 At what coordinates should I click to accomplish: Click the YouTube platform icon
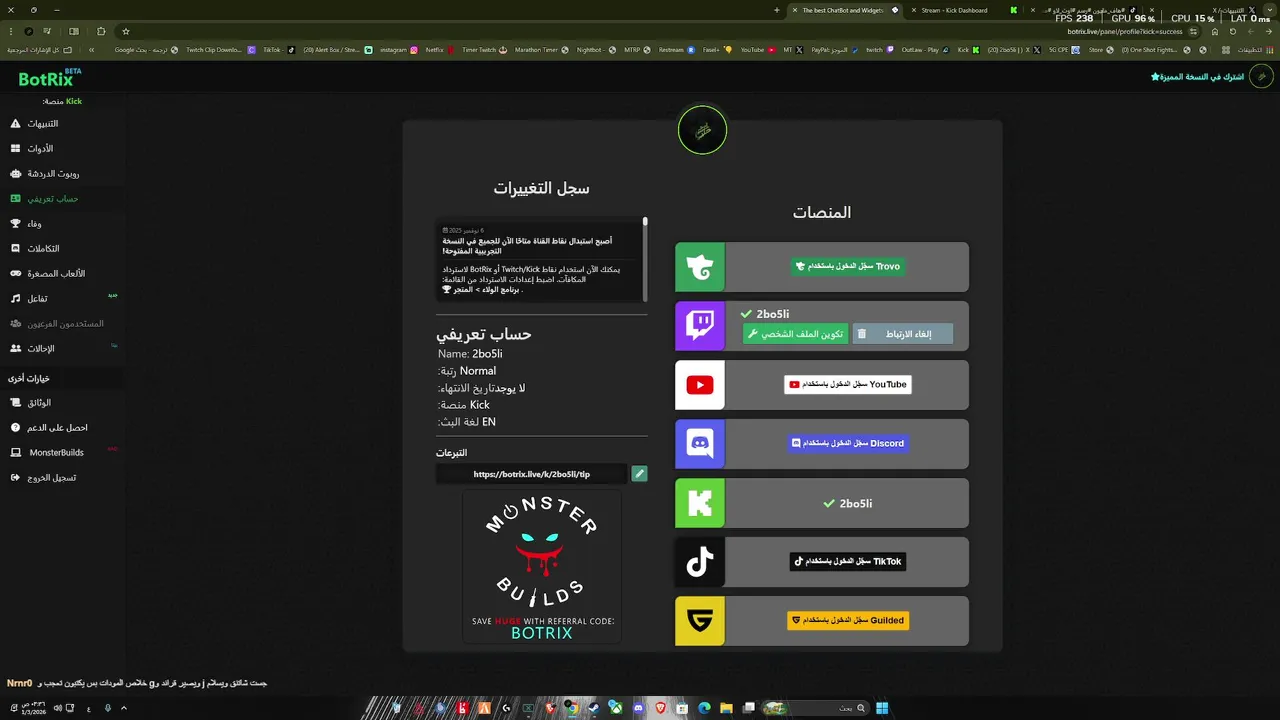coord(700,385)
